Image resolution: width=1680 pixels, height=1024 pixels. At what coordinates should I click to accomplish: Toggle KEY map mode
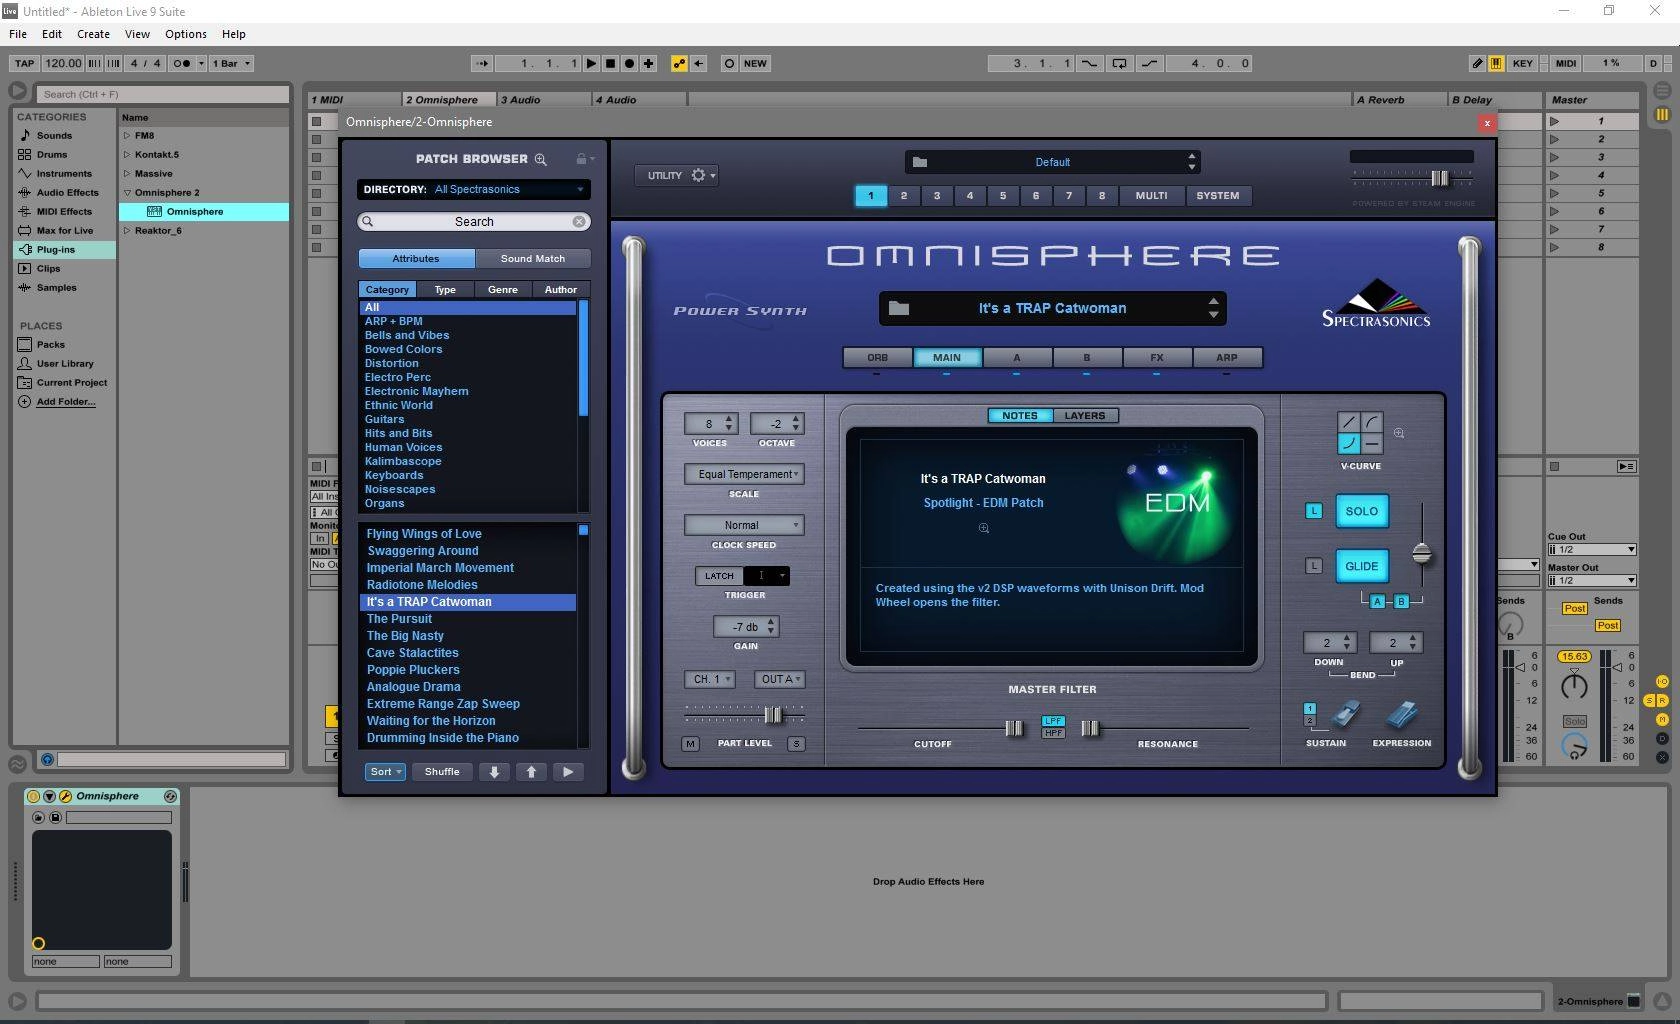click(1522, 63)
